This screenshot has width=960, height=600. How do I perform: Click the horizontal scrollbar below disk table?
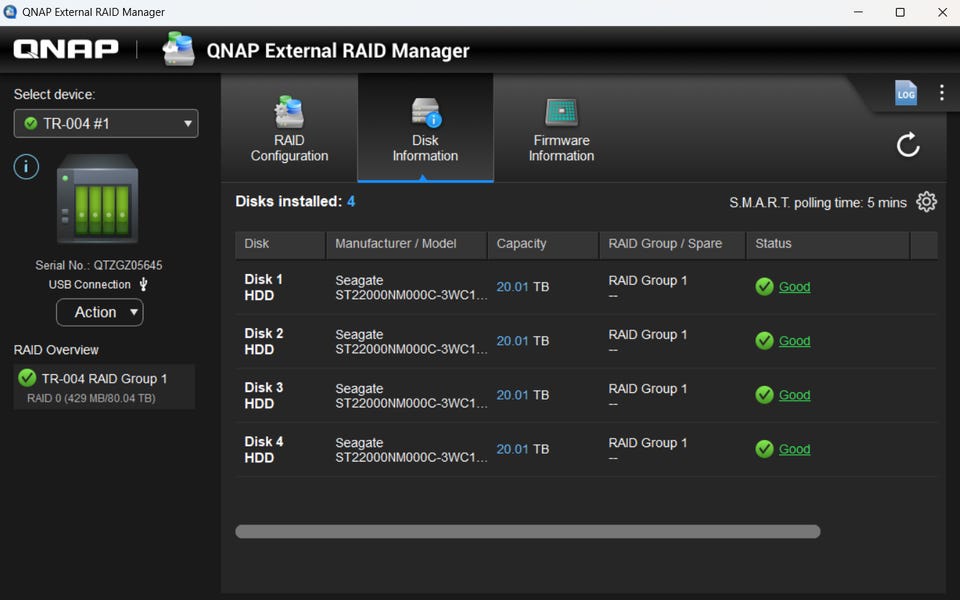point(528,531)
